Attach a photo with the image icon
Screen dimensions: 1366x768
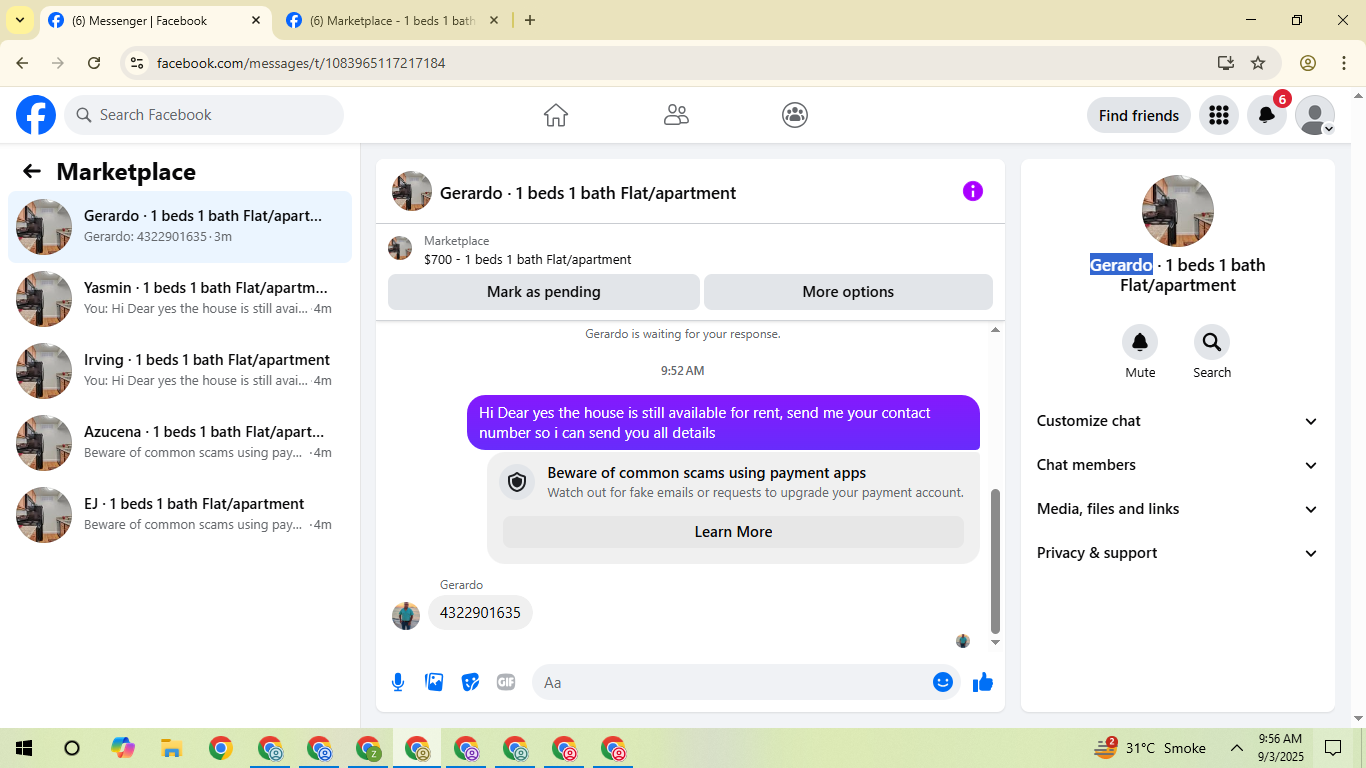[434, 682]
